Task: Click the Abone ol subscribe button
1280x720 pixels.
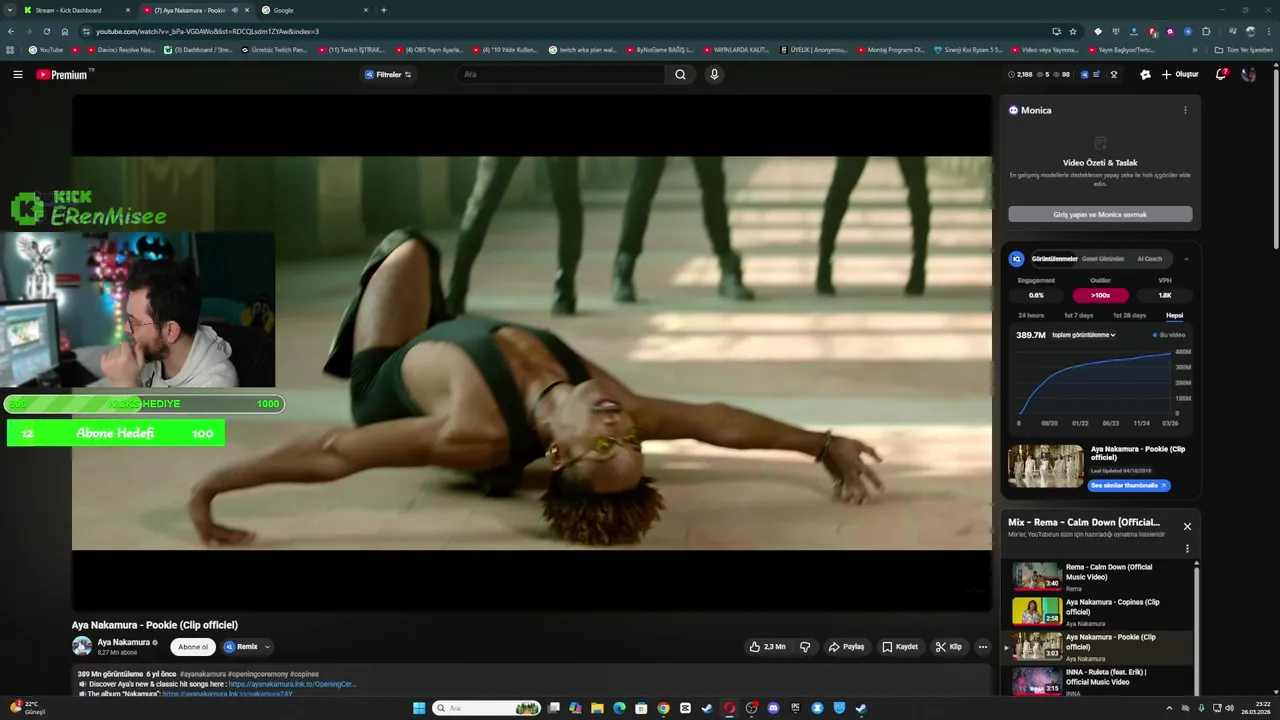Action: click(x=193, y=647)
